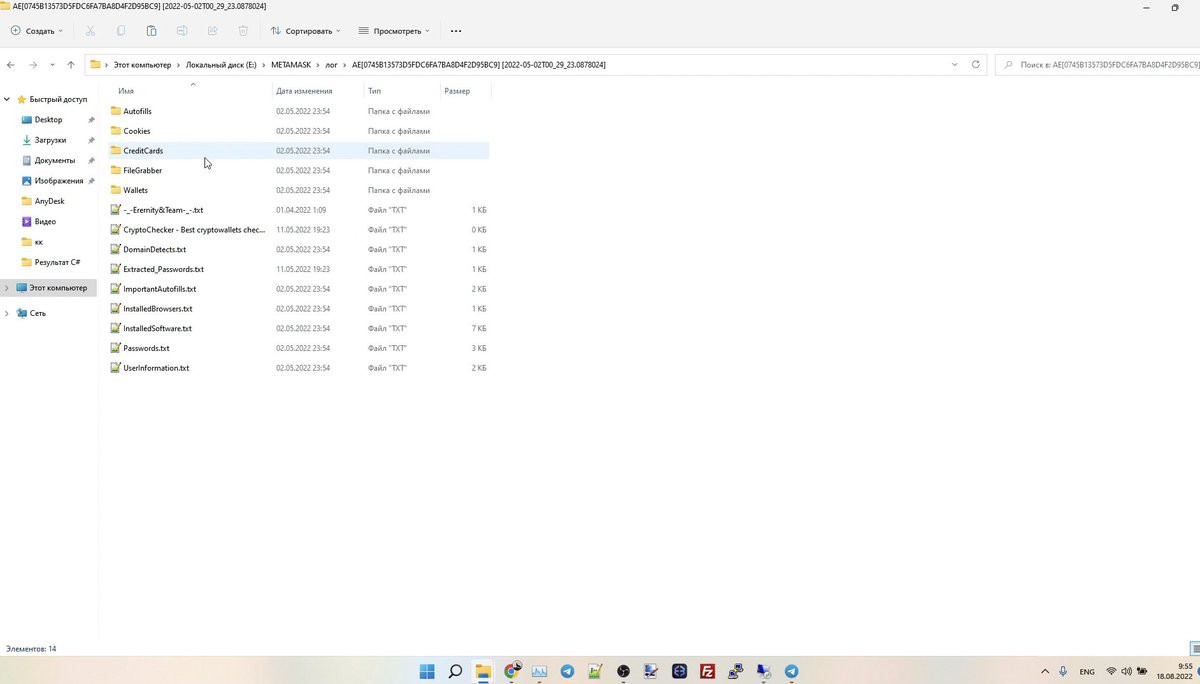Screen dimensions: 1200x684
Task: Click лог in the address breadcrumb
Action: pos(332,65)
